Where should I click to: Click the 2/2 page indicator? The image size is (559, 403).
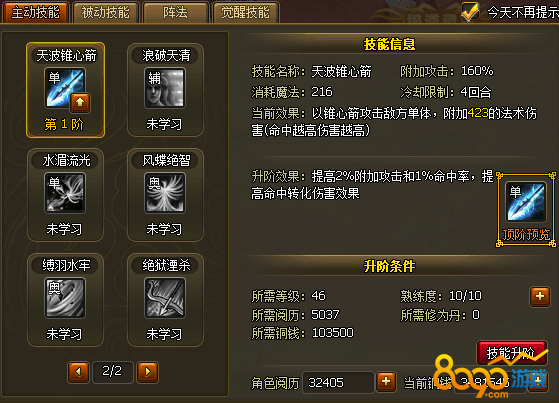tap(113, 372)
